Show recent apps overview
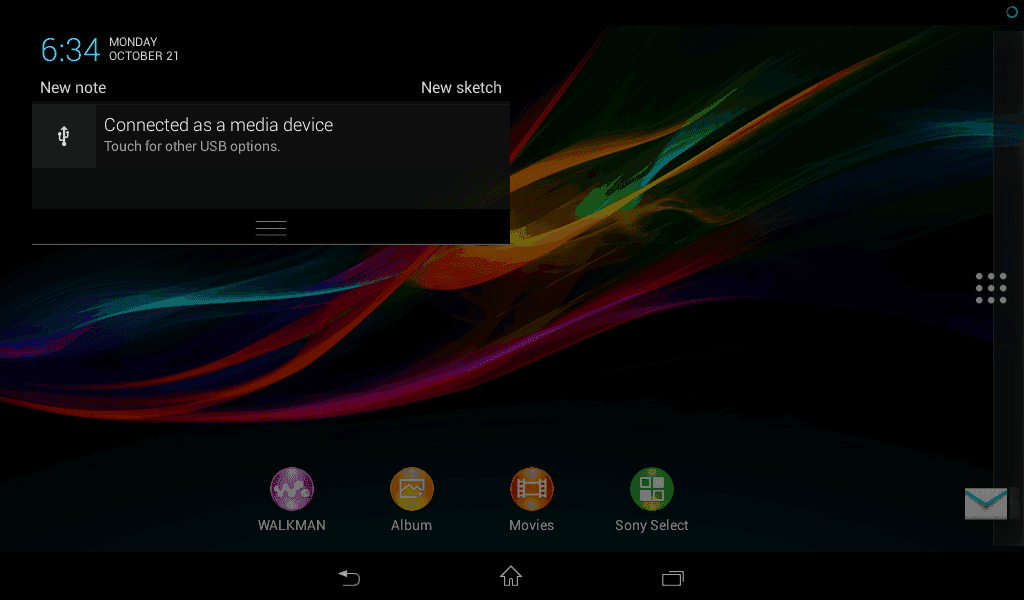The width and height of the screenshot is (1024, 600). [673, 578]
